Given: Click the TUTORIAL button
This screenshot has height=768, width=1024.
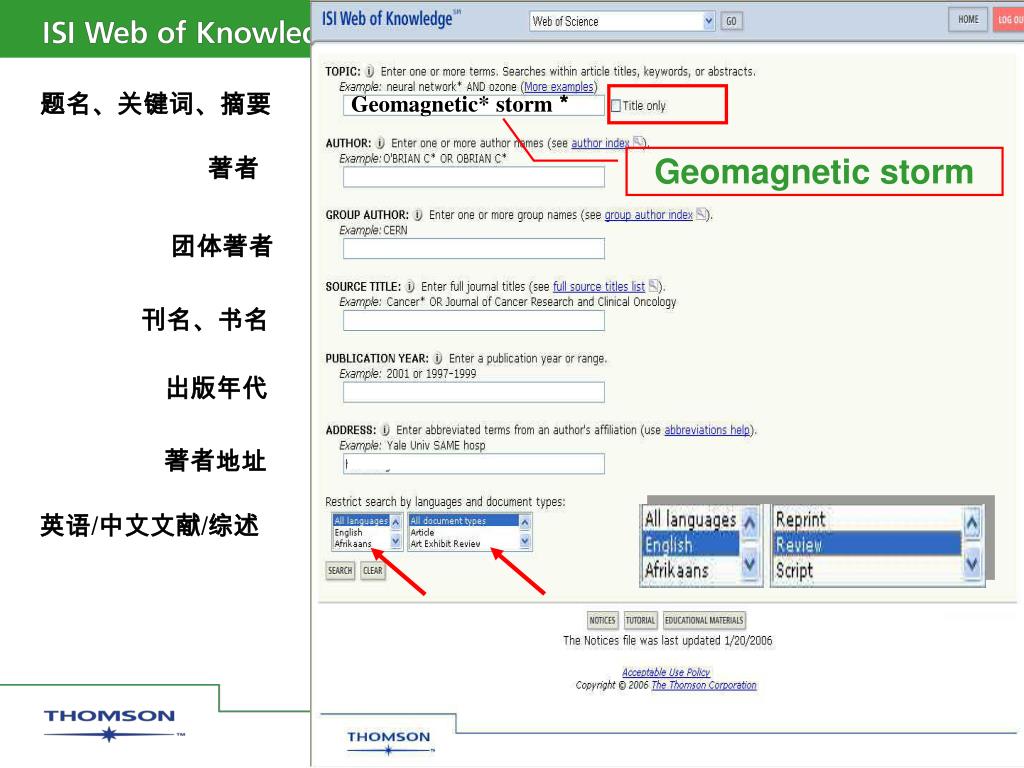Looking at the screenshot, I should (640, 620).
